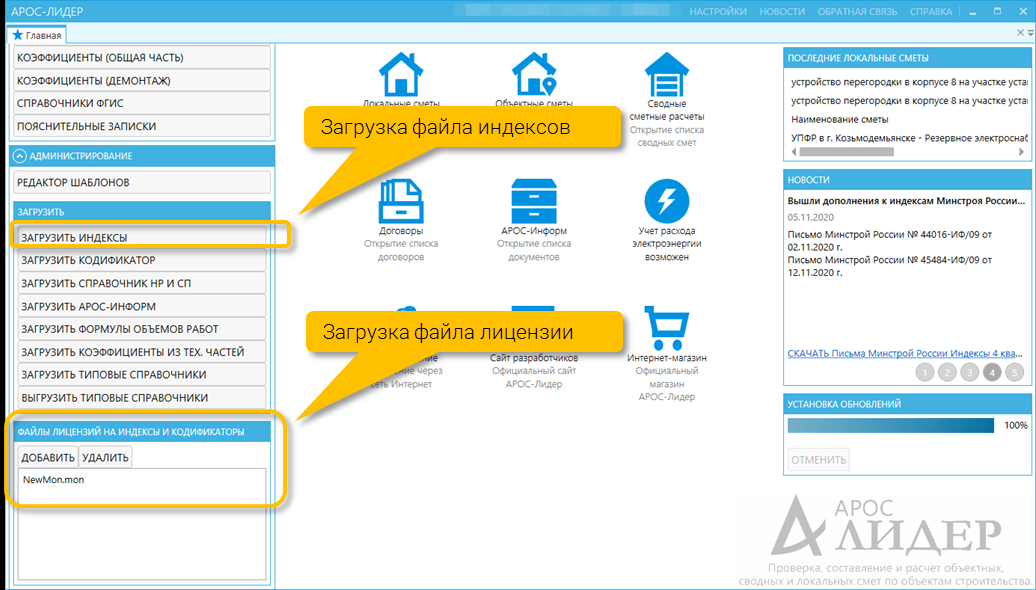Click ЗАГРУЗИТЬ ИНДЕКСЫ
1036x590 pixels.
(142, 237)
